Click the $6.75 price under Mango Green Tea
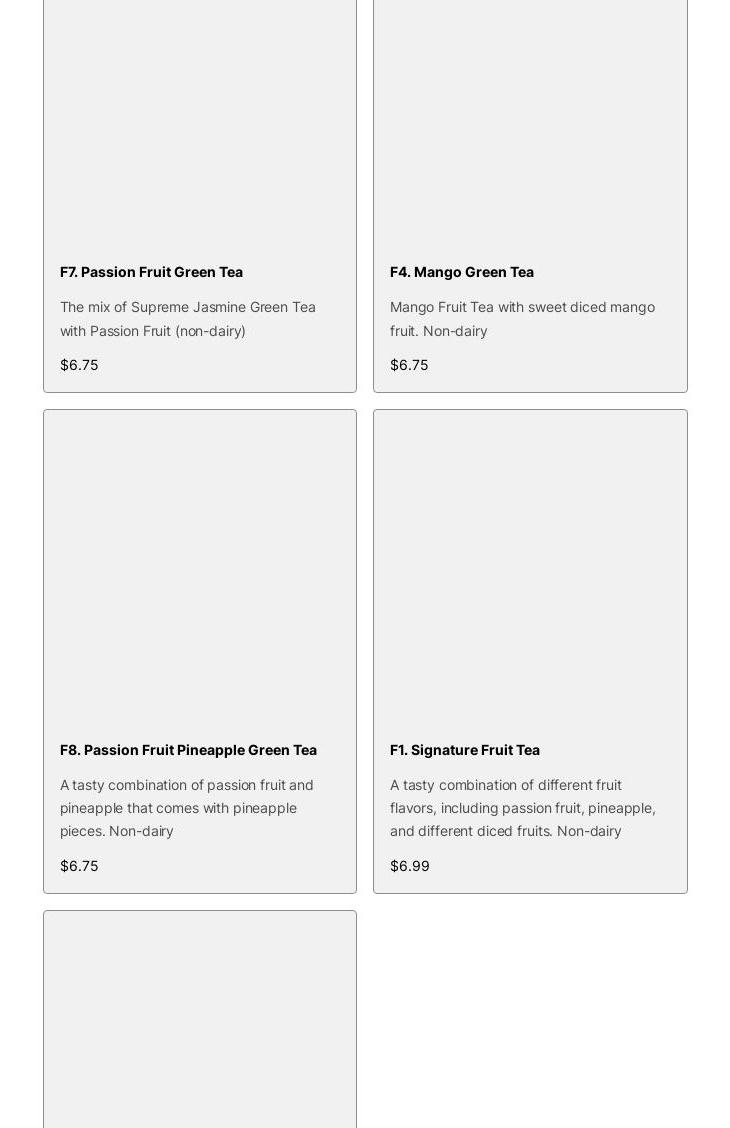This screenshot has height=1128, width=730. coord(409,365)
